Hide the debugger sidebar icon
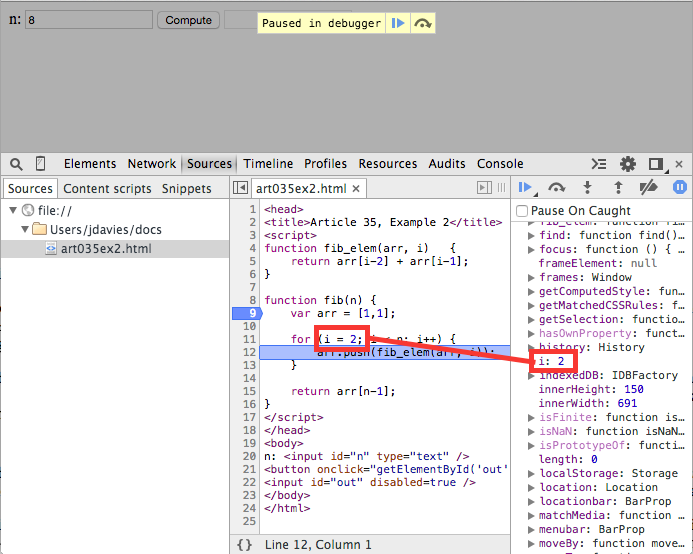 tap(484, 188)
